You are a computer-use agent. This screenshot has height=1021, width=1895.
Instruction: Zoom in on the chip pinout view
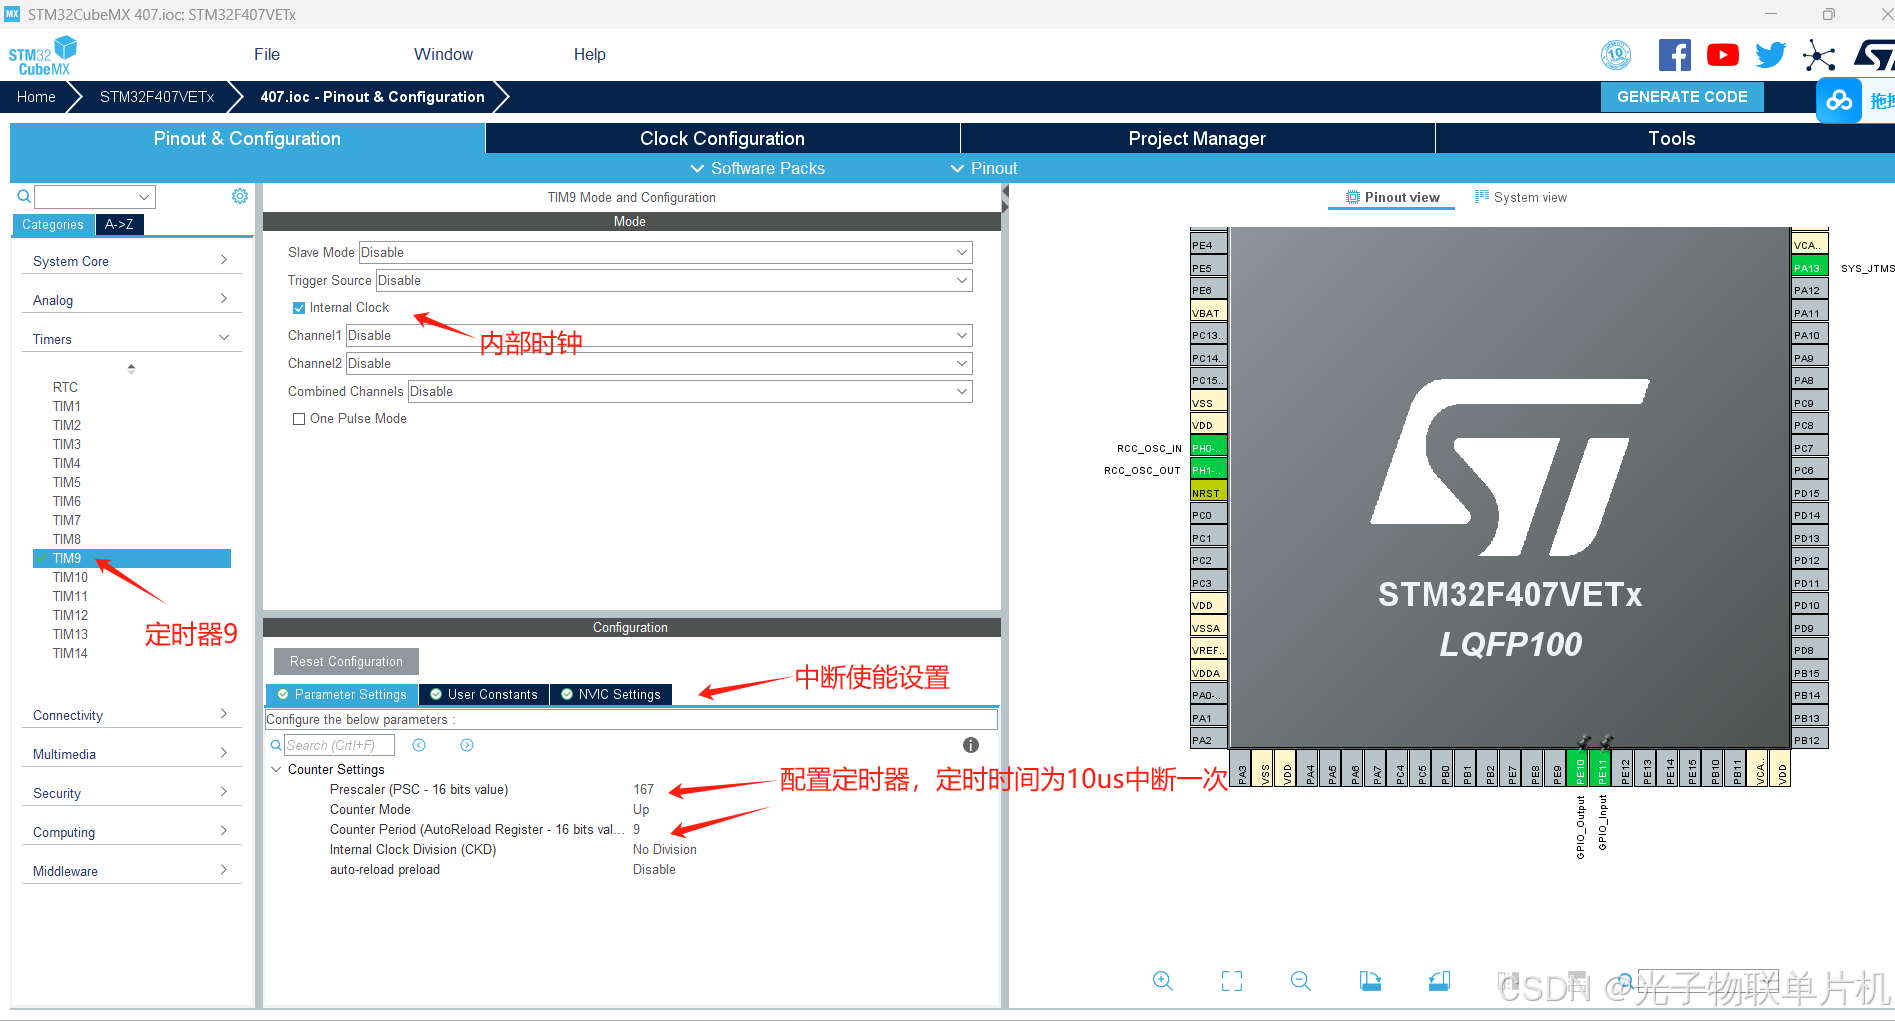click(1162, 981)
